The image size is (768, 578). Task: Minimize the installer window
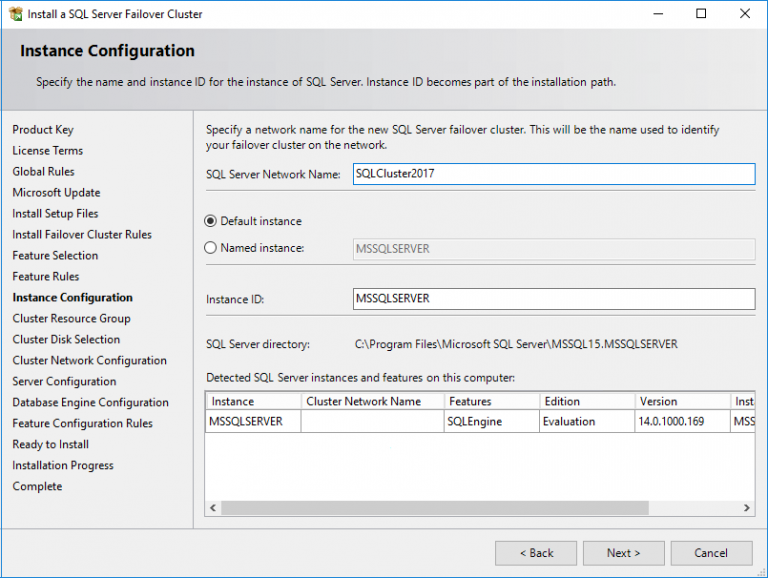(658, 14)
